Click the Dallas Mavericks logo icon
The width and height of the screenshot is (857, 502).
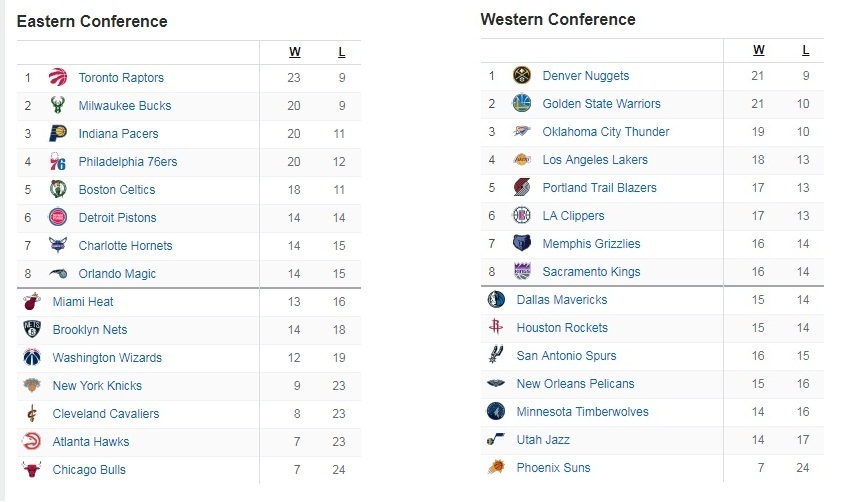click(496, 299)
